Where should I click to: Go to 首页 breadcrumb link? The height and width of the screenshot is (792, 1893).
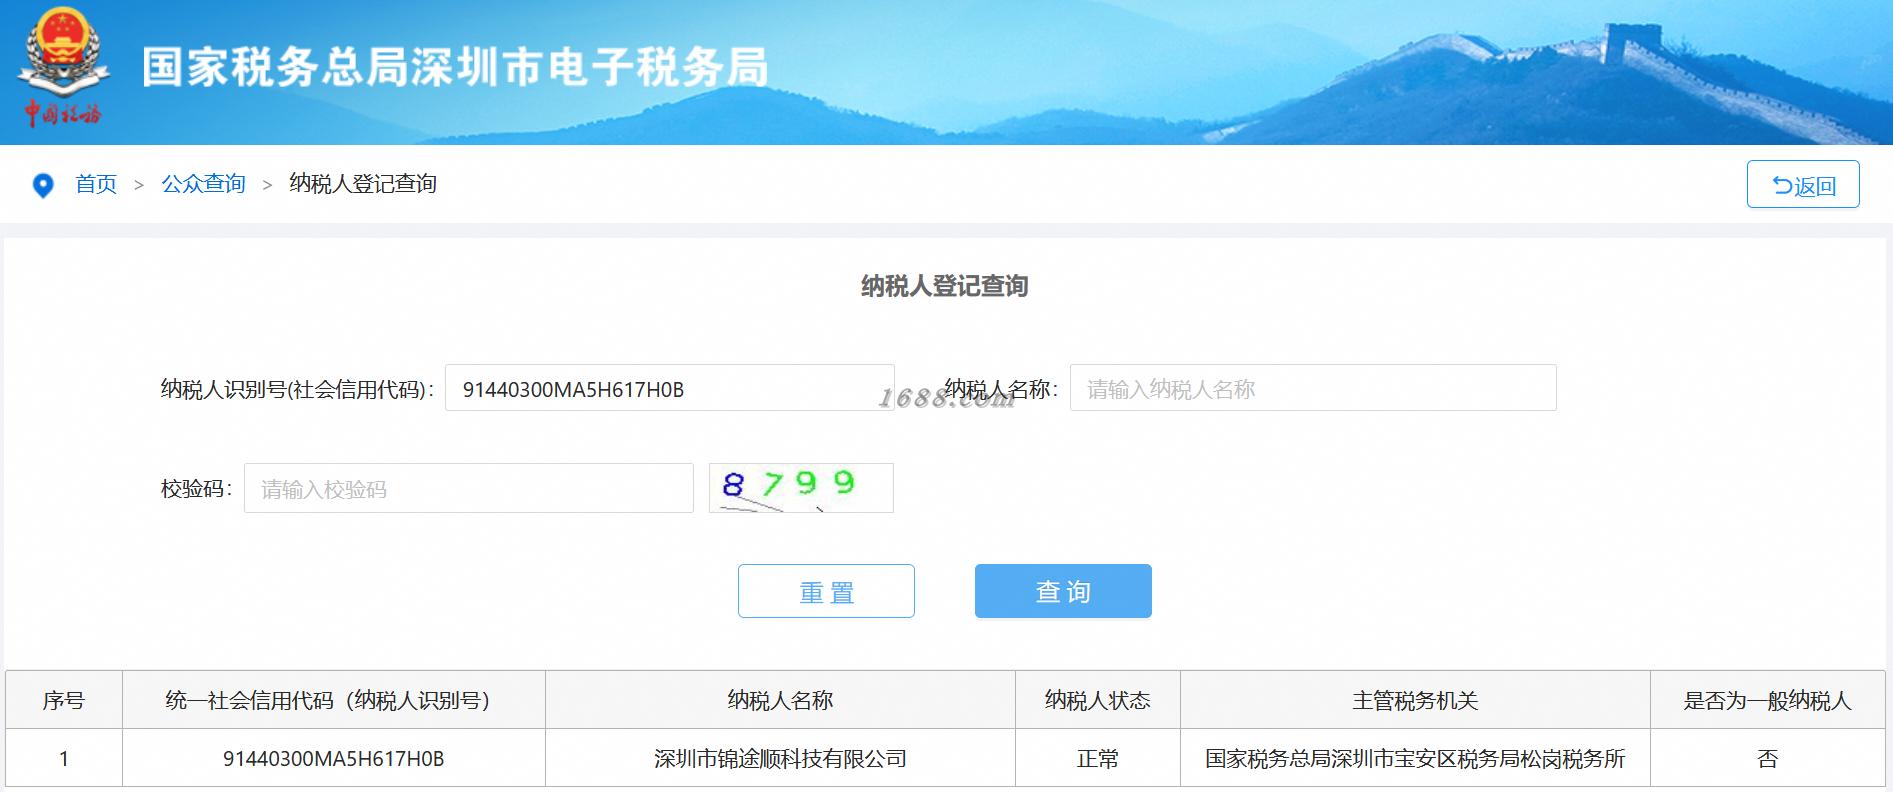(x=96, y=184)
